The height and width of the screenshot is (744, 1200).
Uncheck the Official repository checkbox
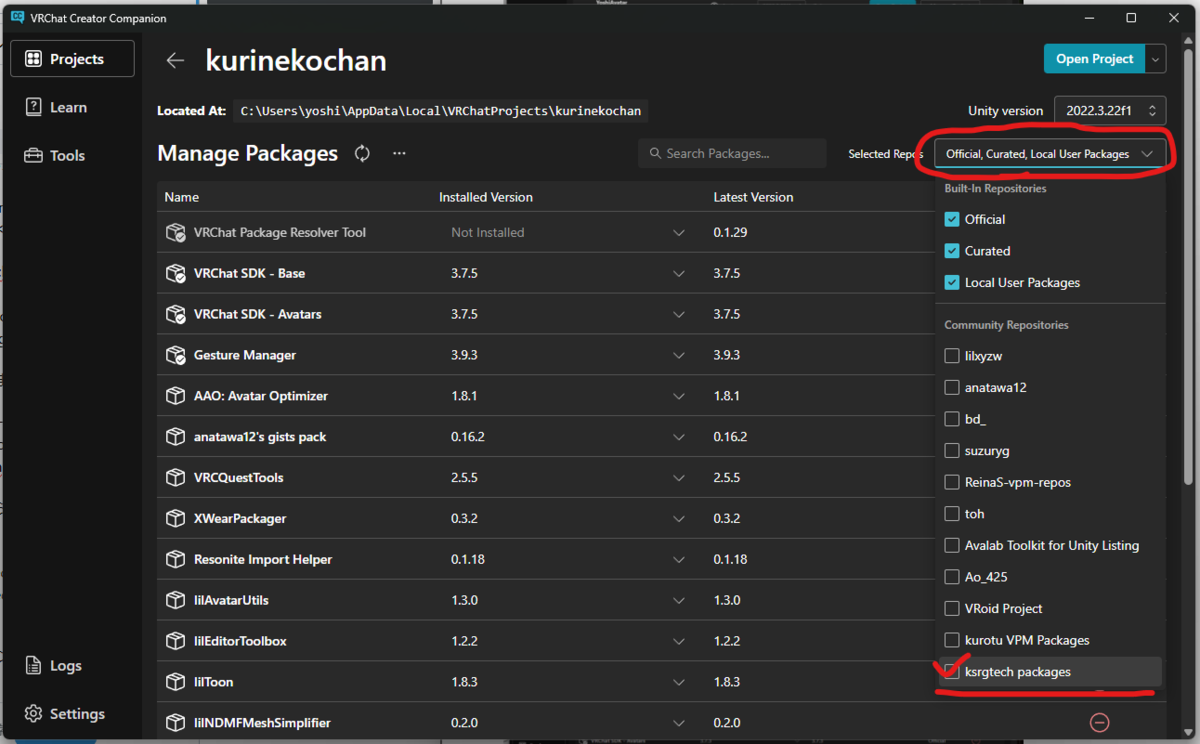(x=952, y=219)
